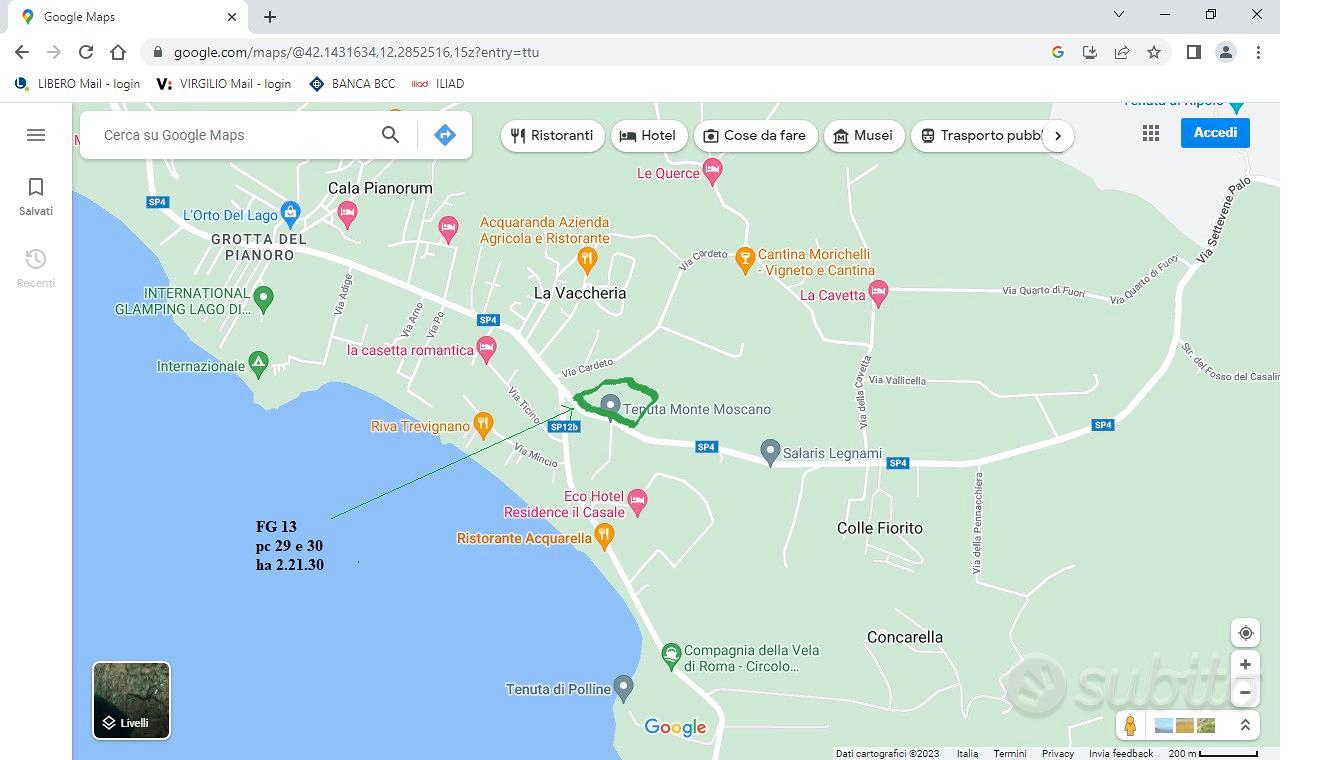
Task: Select the Ristorante Acquarella pin
Action: (x=603, y=536)
